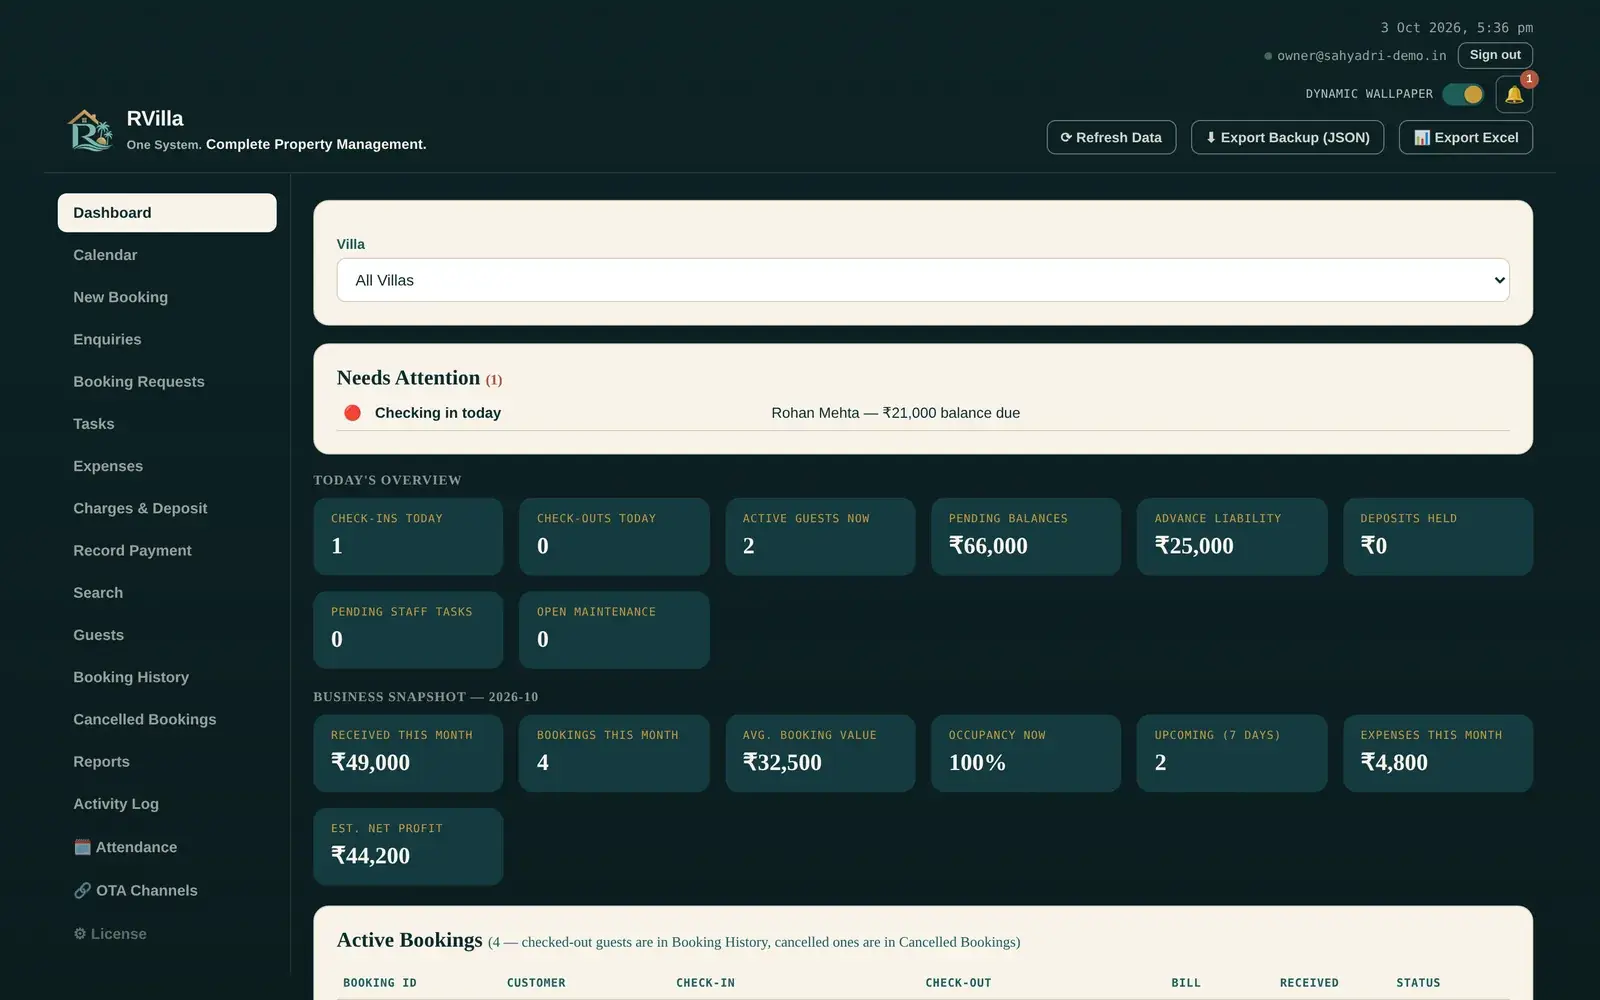Open License in the sidebar

click(167, 933)
